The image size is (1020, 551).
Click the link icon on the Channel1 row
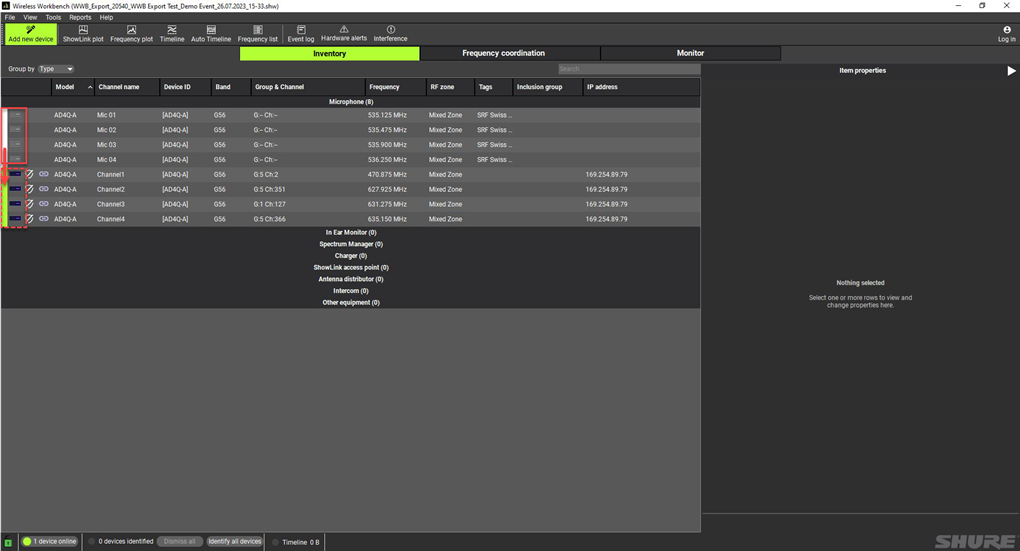tap(44, 174)
